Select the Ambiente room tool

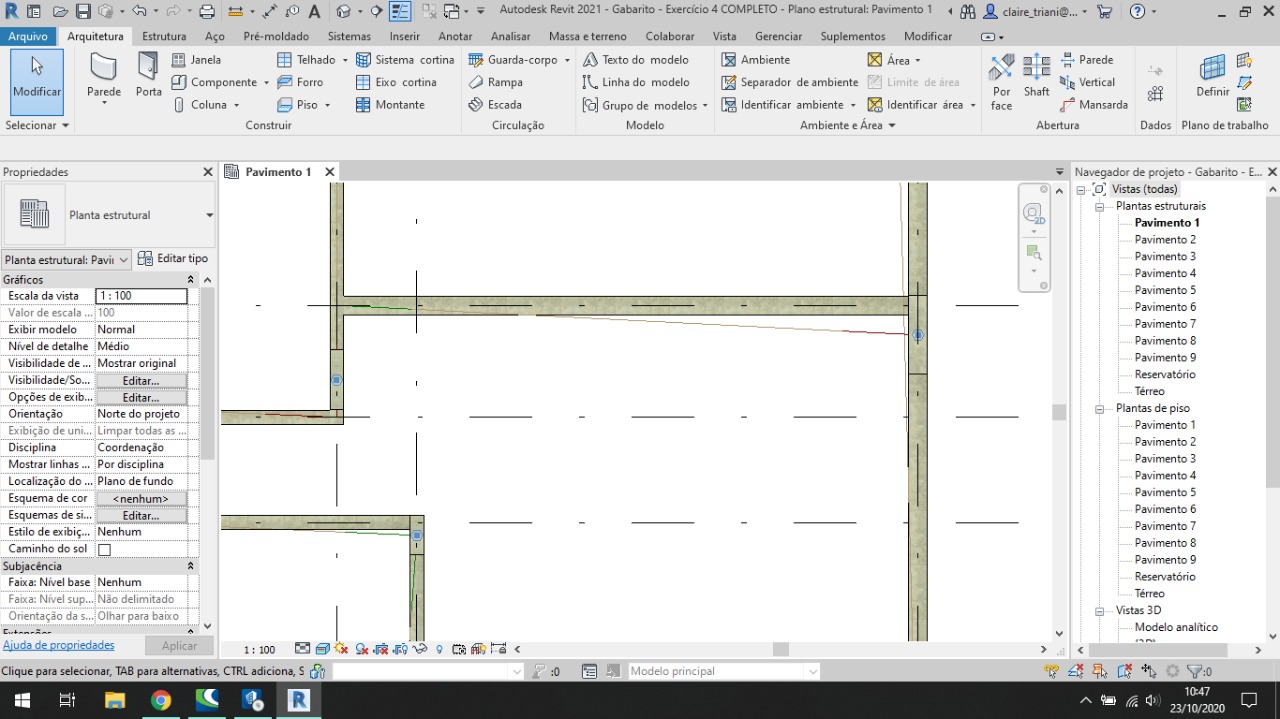pos(755,60)
